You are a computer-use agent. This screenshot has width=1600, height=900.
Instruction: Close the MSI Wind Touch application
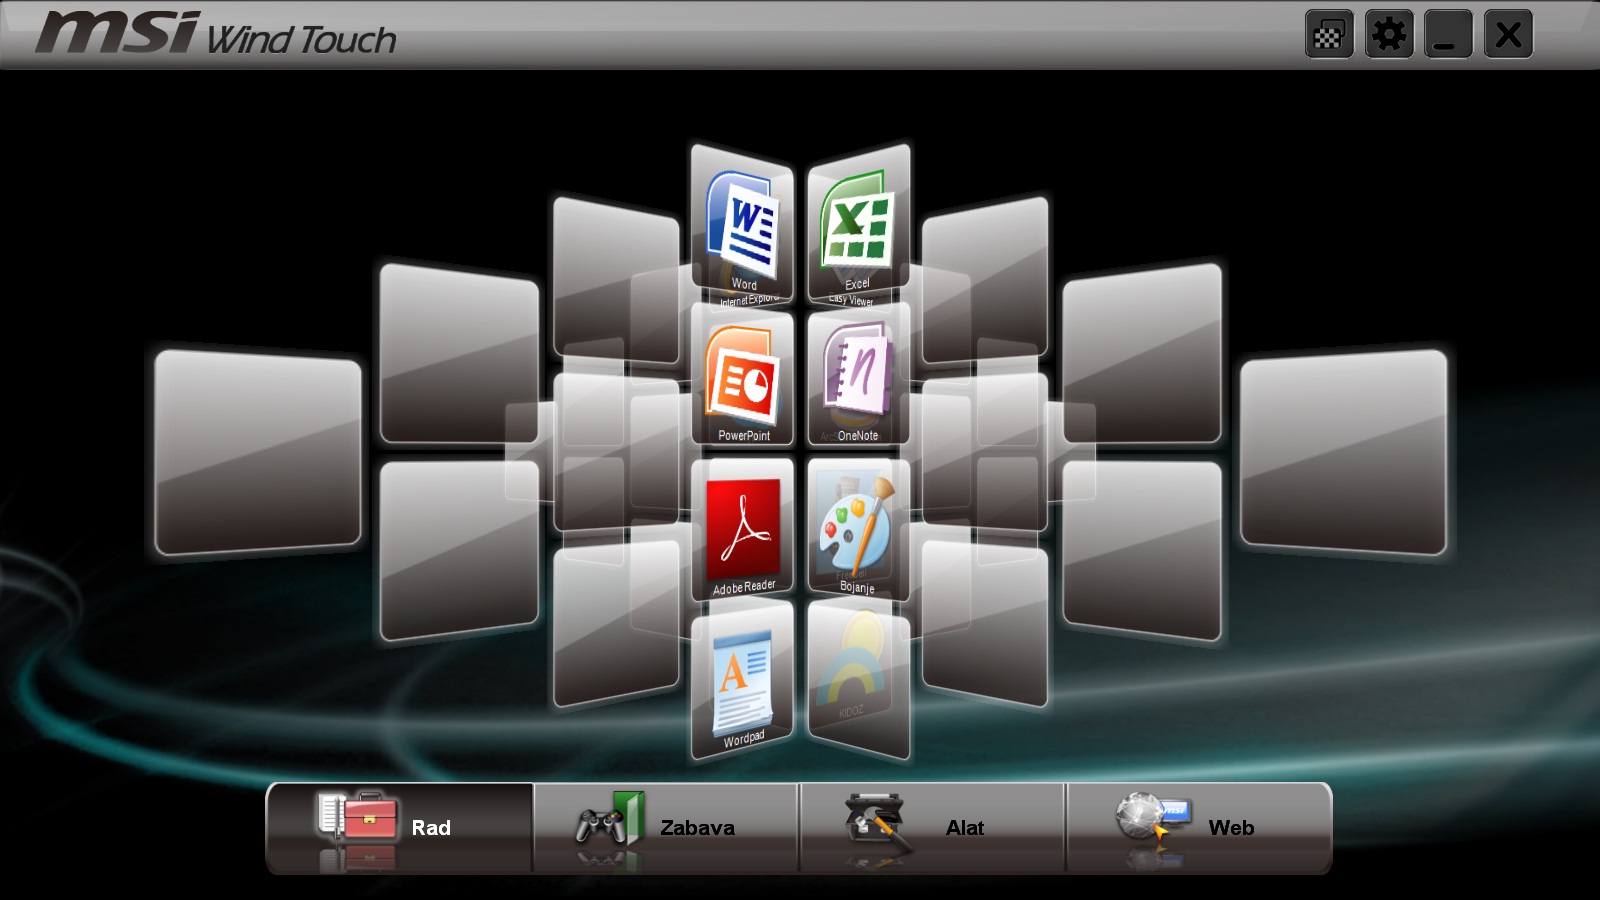pos(1508,35)
